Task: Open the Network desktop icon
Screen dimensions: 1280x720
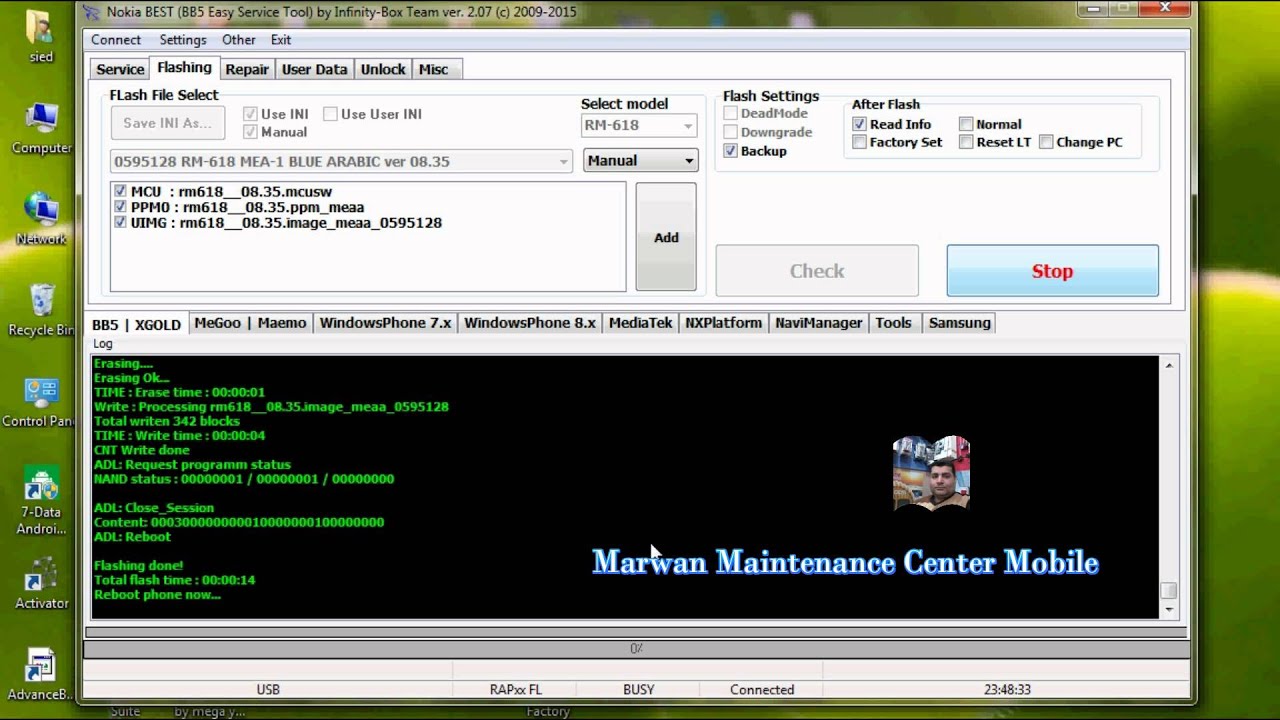Action: coord(41,219)
